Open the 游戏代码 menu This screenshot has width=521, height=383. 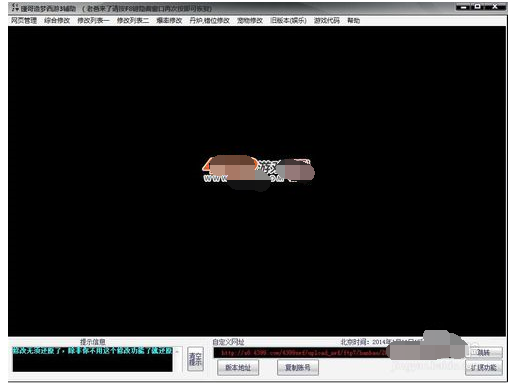(327, 21)
